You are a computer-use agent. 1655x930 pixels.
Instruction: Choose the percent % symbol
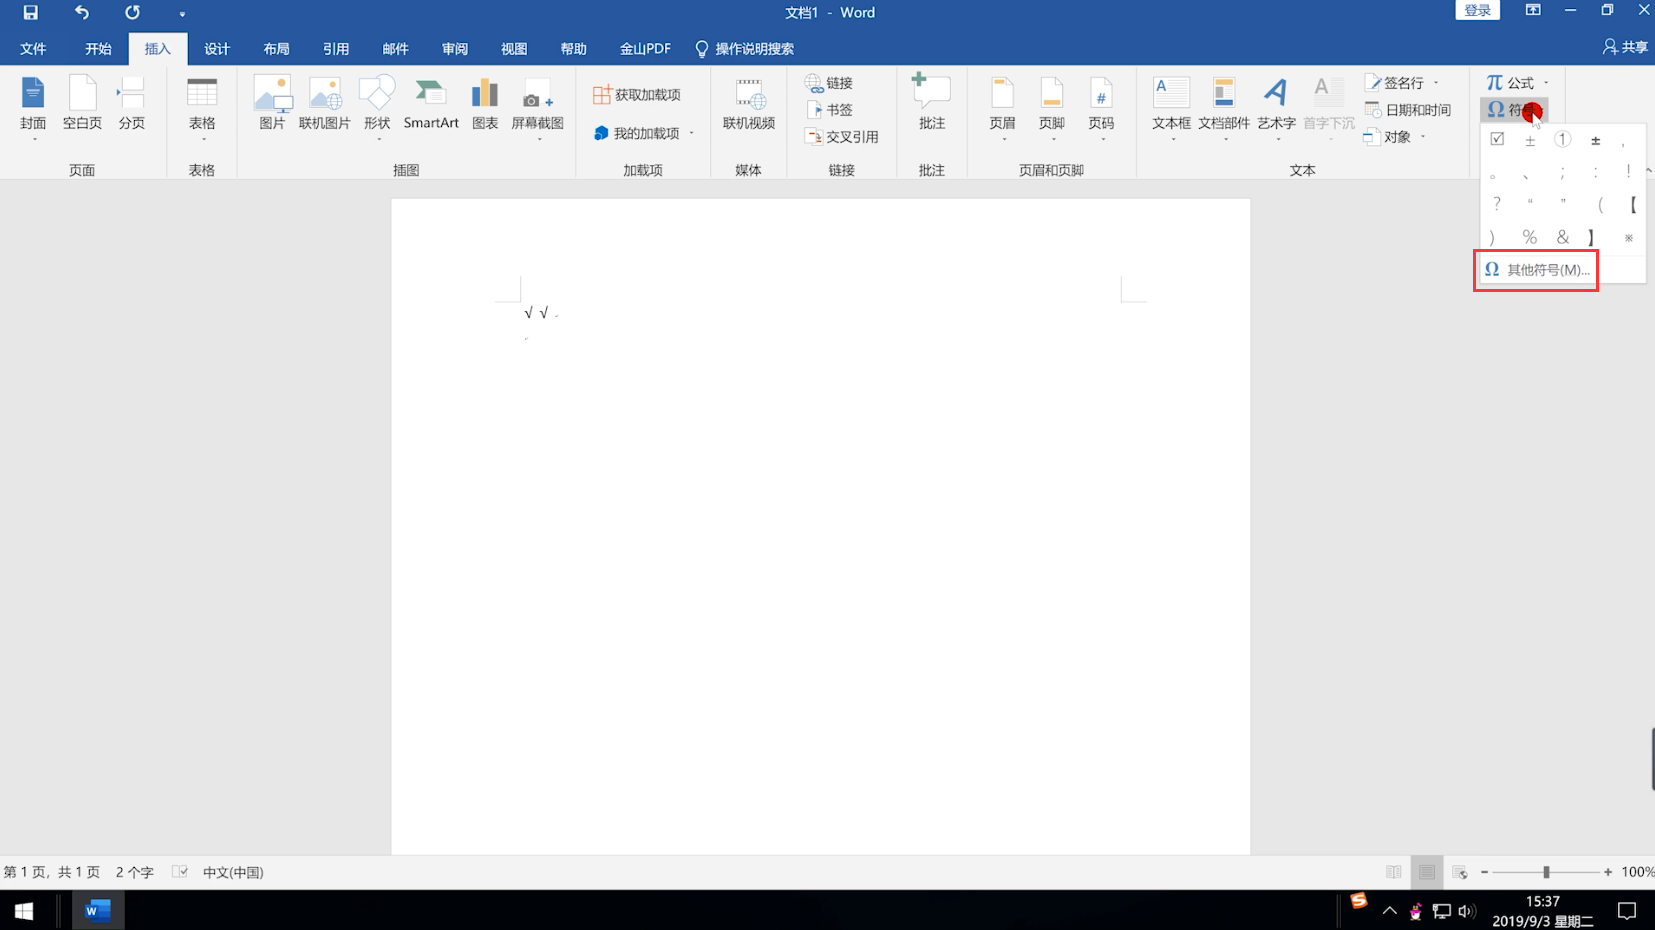(1529, 237)
